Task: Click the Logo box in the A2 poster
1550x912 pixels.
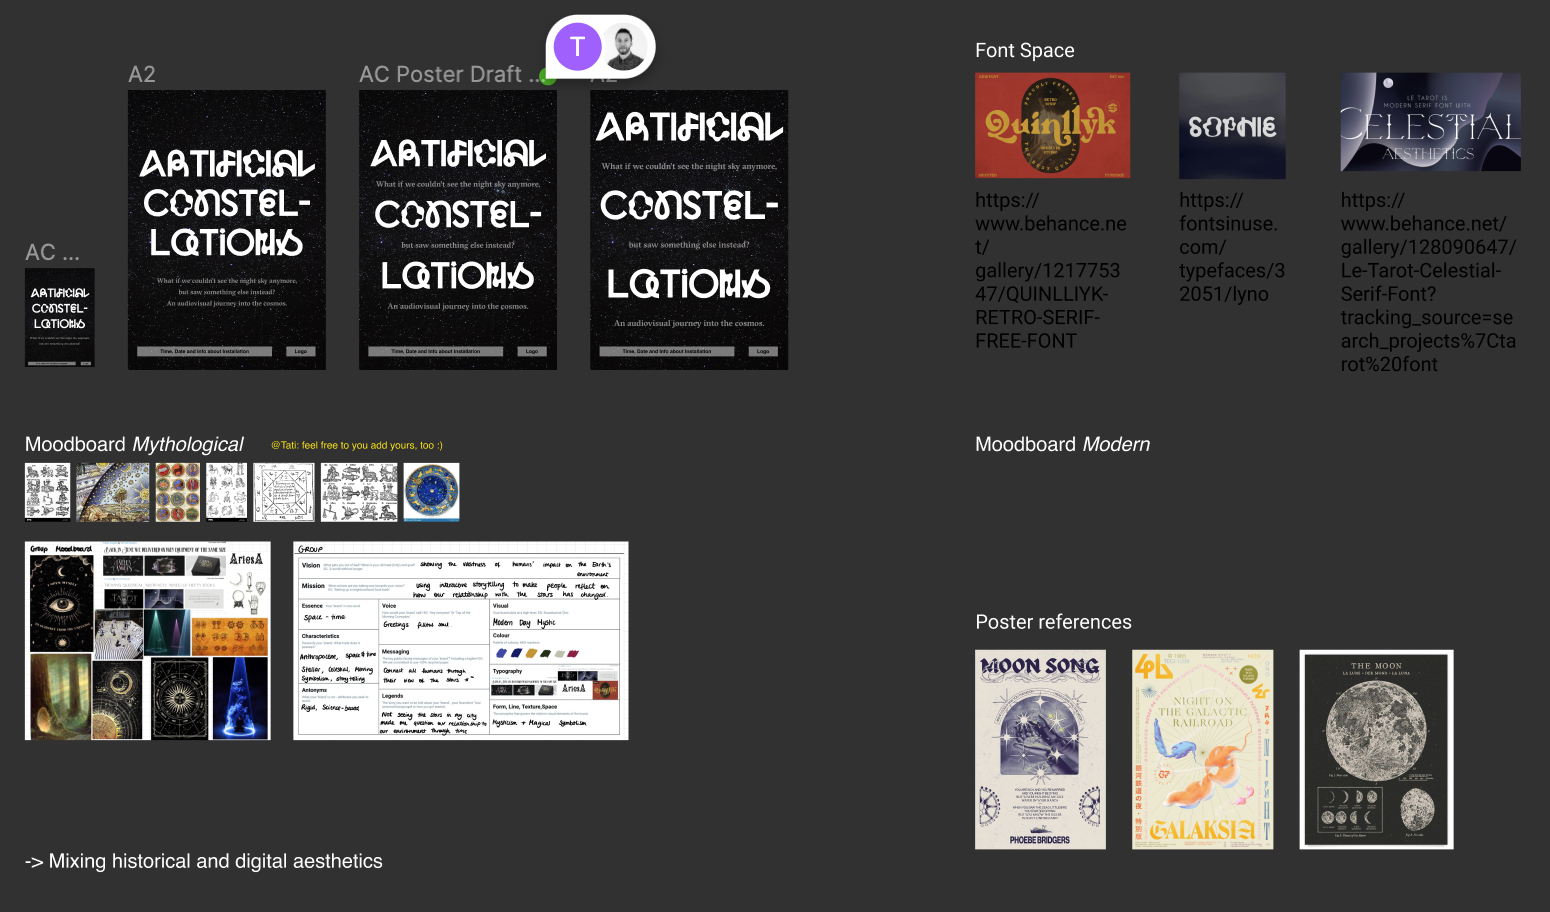Action: click(301, 351)
